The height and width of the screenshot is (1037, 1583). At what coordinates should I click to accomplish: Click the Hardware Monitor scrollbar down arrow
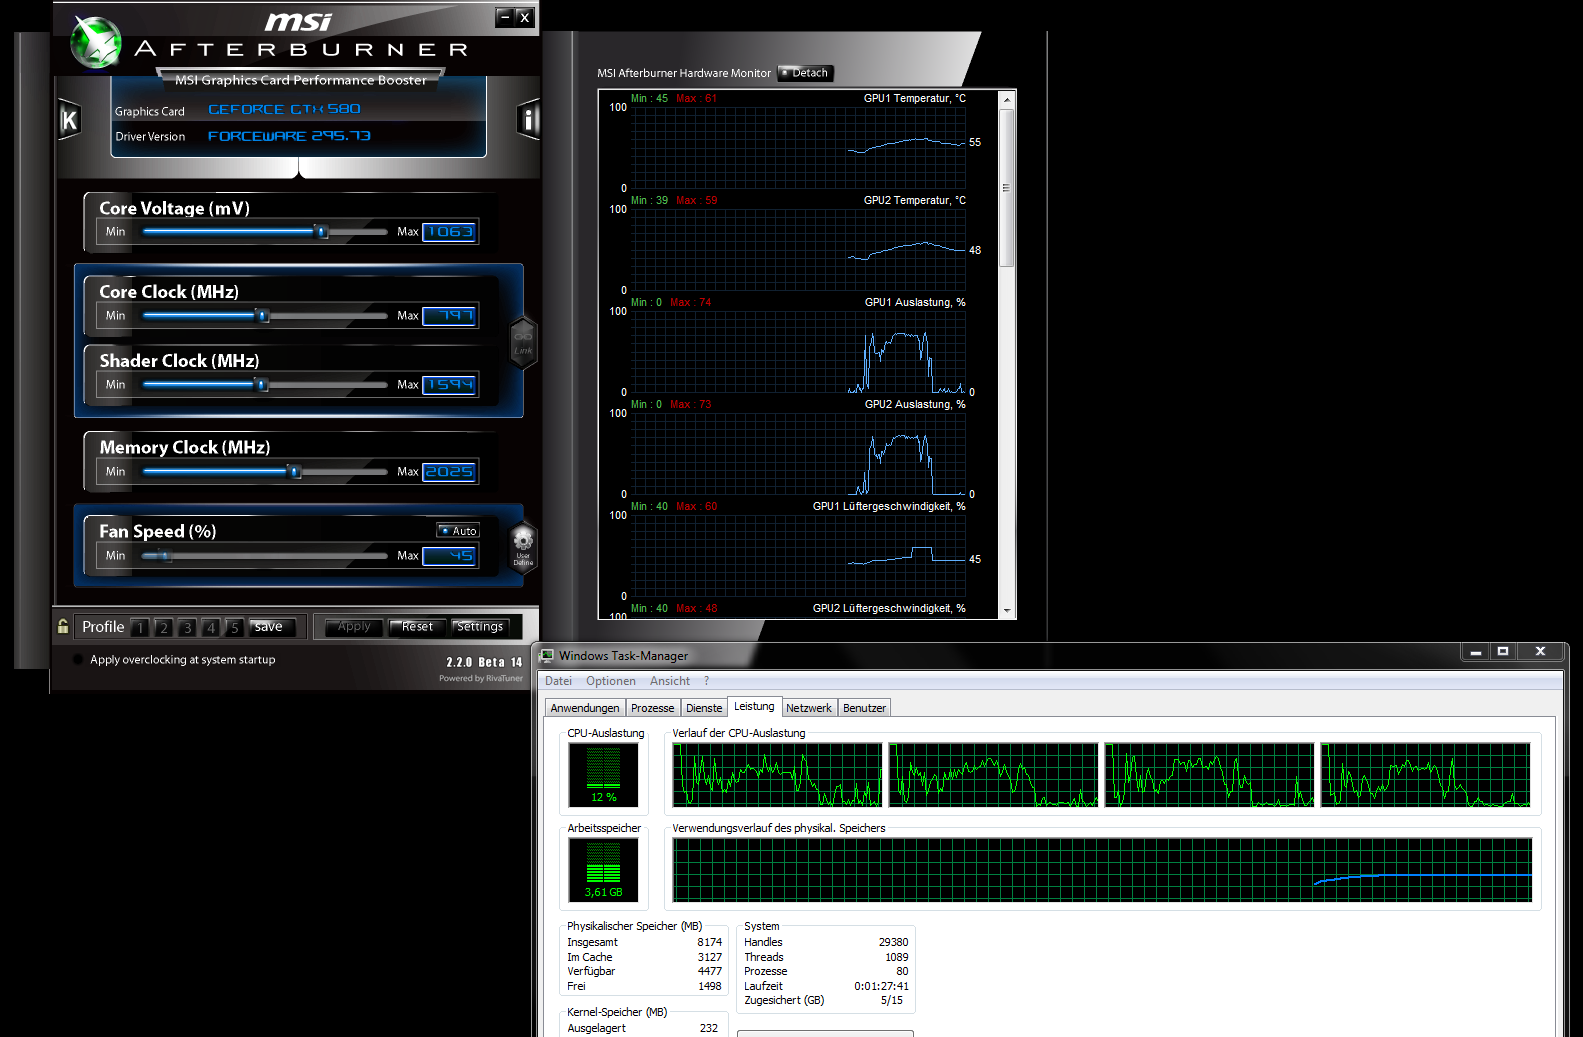(x=1007, y=610)
